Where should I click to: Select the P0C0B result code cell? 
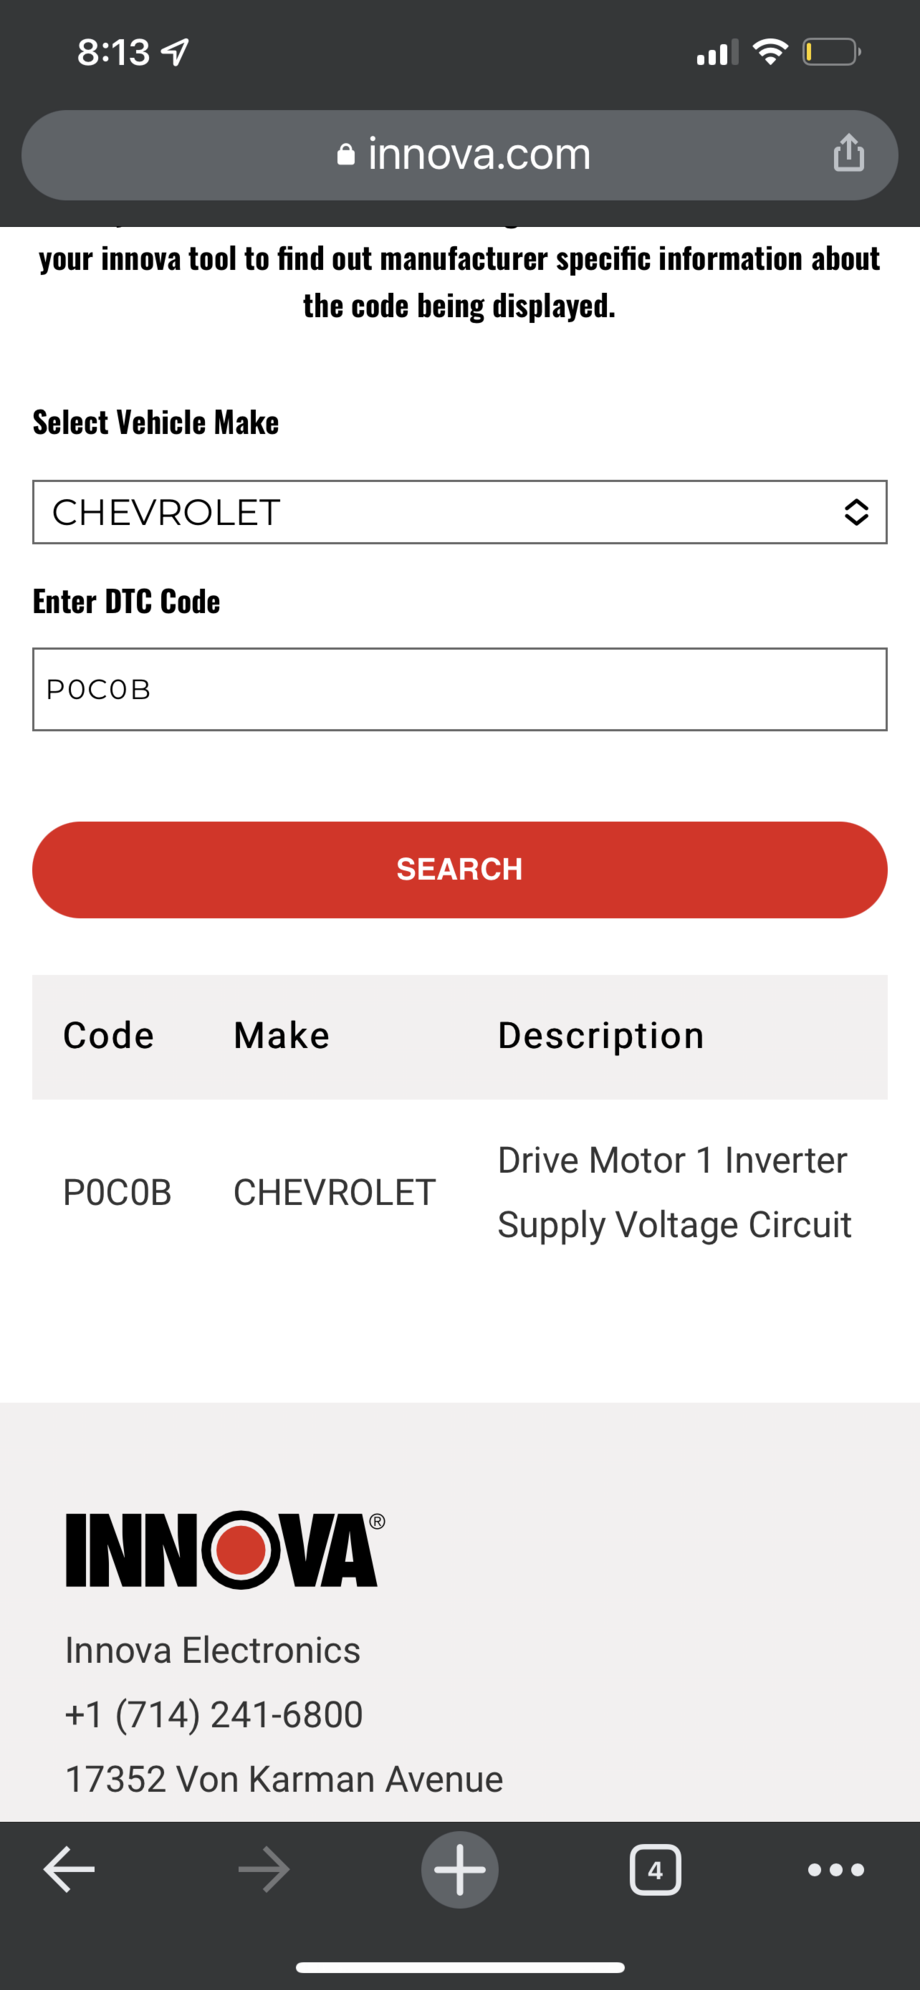click(x=117, y=1192)
